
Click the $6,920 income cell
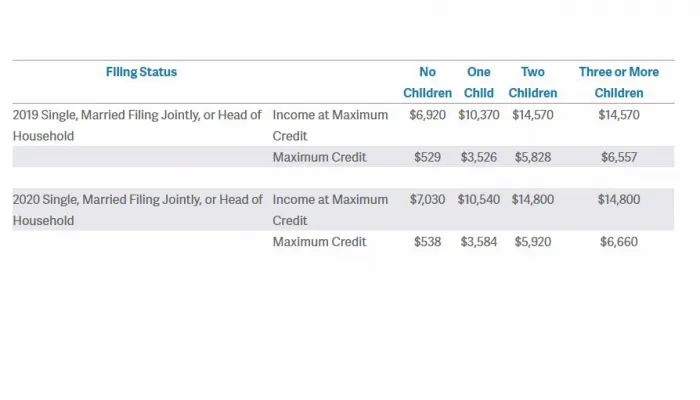[x=428, y=115]
